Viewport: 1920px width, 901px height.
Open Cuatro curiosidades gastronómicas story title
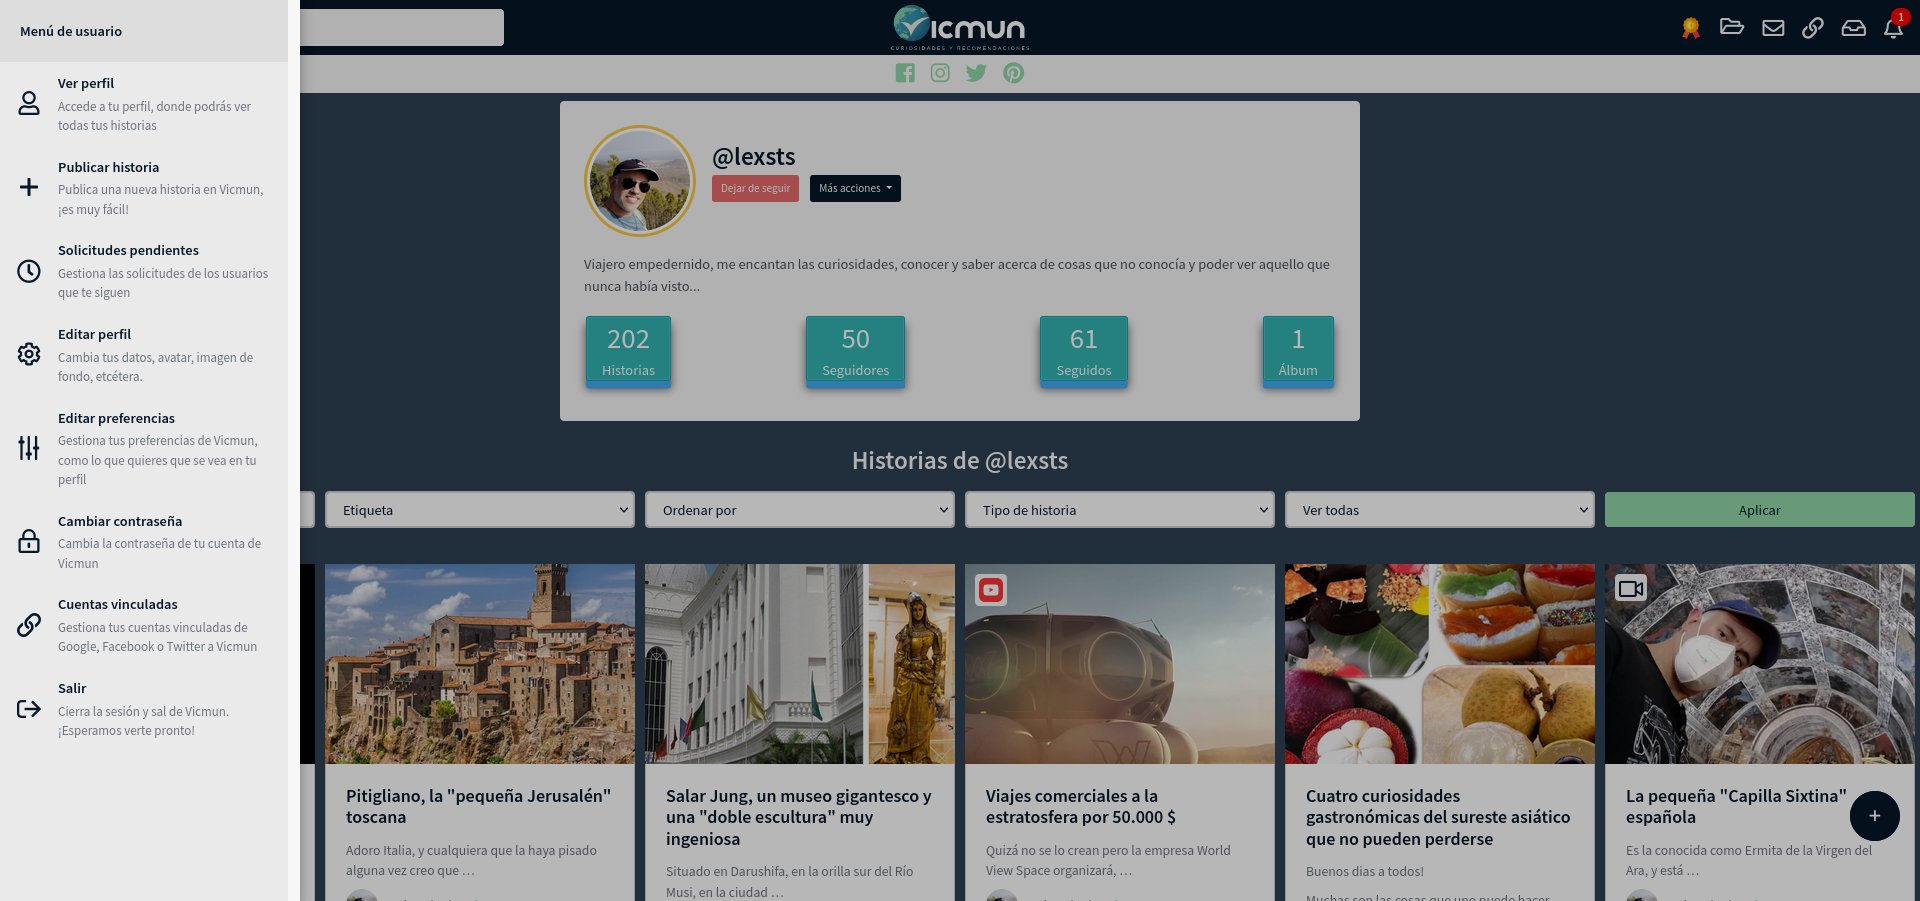pyautogui.click(x=1438, y=817)
